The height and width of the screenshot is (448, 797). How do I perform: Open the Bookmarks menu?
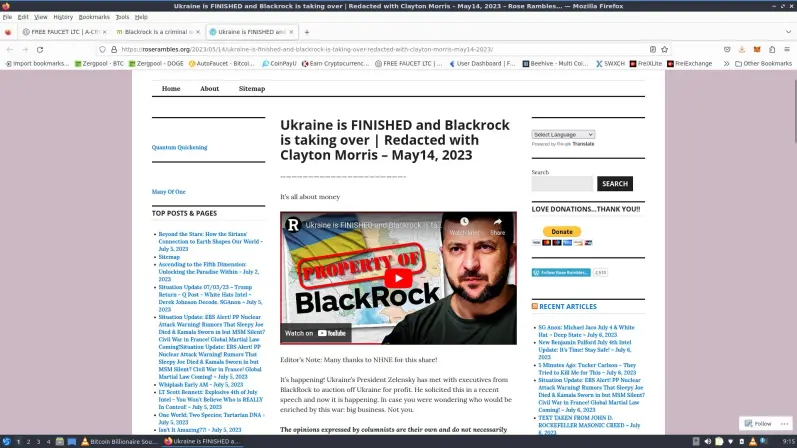[x=94, y=17]
